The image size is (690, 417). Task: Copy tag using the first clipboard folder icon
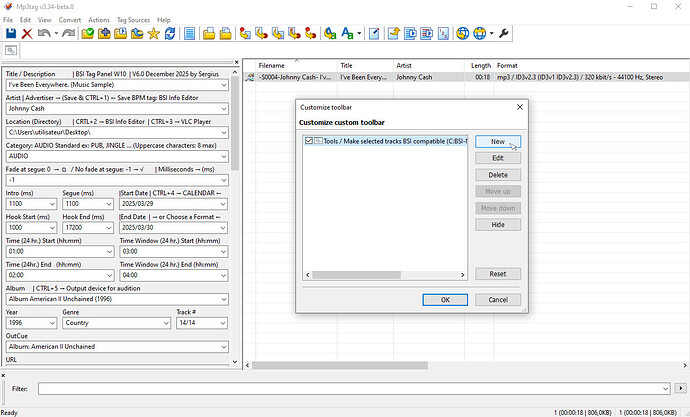click(x=209, y=33)
